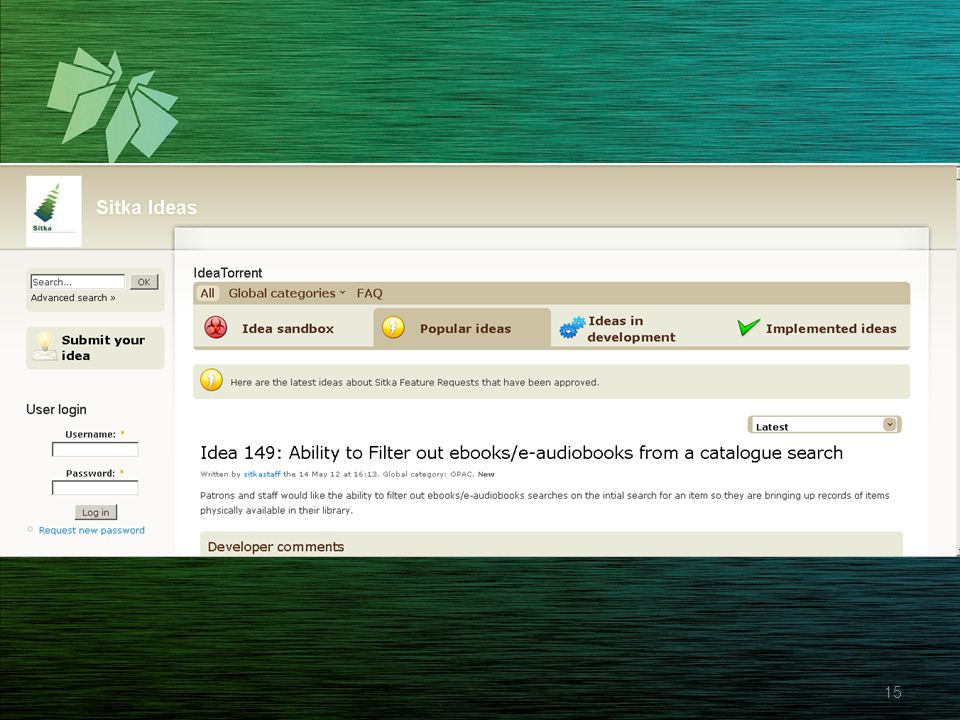Open the sitkastaff author link
Image resolution: width=960 pixels, height=720 pixels.
[x=262, y=474]
